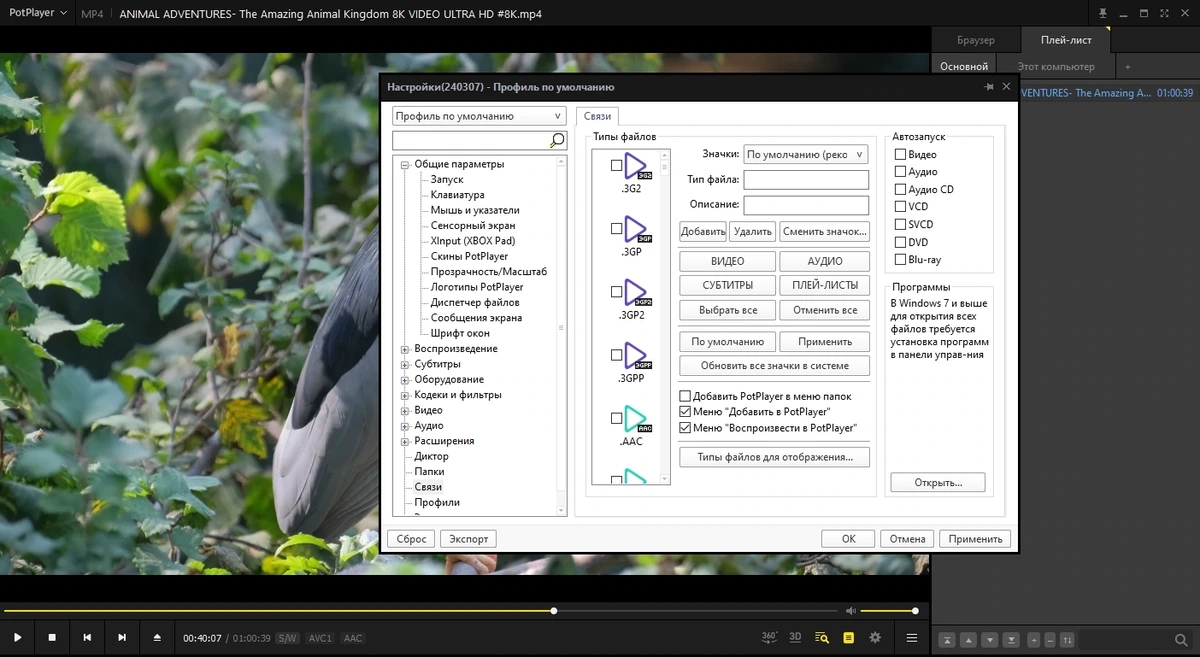Open the Значки combo box
Viewport: 1200px width, 657px height.
[805, 154]
